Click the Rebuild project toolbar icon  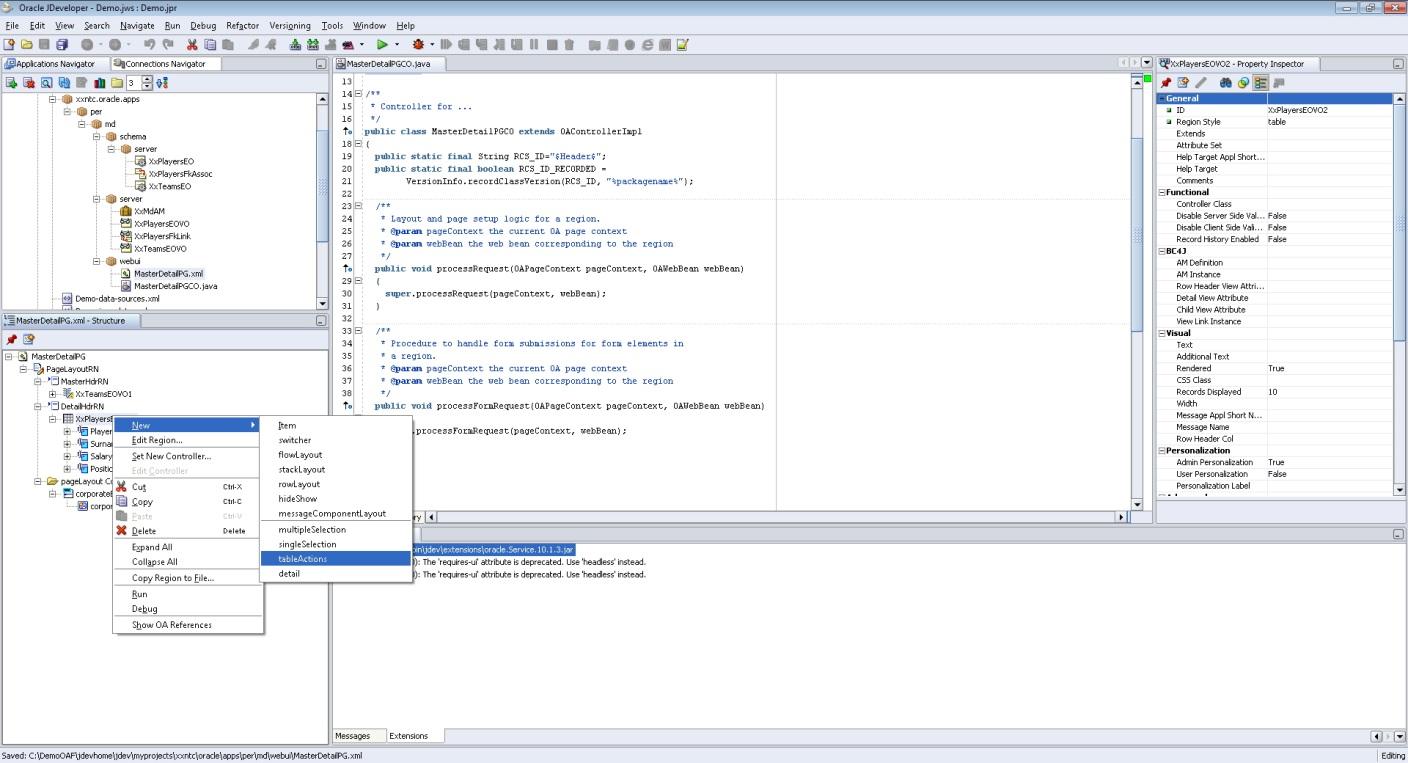tap(313, 44)
